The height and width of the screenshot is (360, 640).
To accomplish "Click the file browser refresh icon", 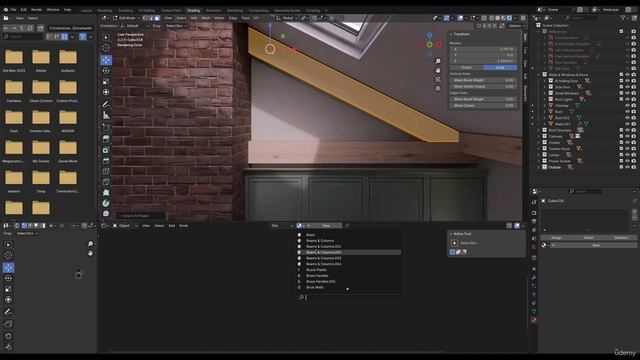I will click(x=30, y=28).
